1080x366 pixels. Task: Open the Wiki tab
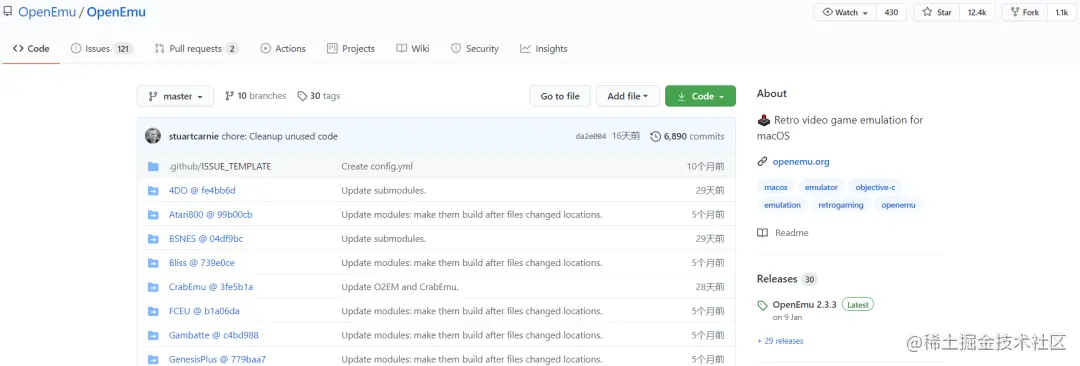413,49
